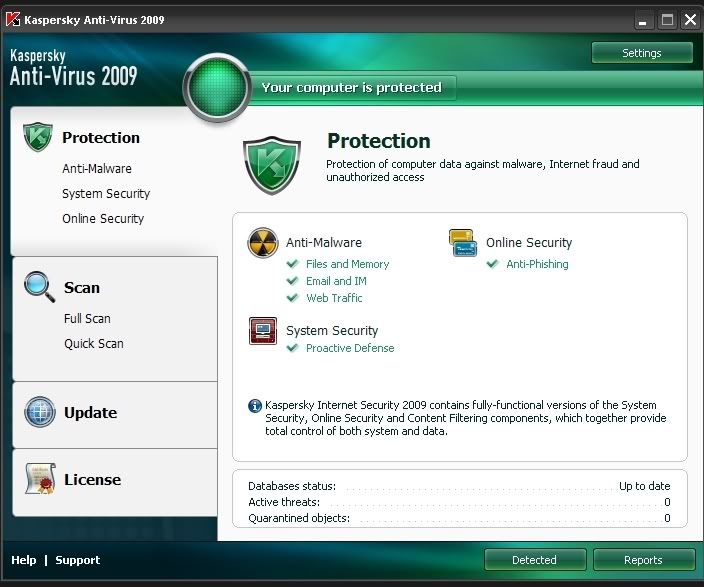Open the Update section
704x587 pixels.
click(x=91, y=412)
